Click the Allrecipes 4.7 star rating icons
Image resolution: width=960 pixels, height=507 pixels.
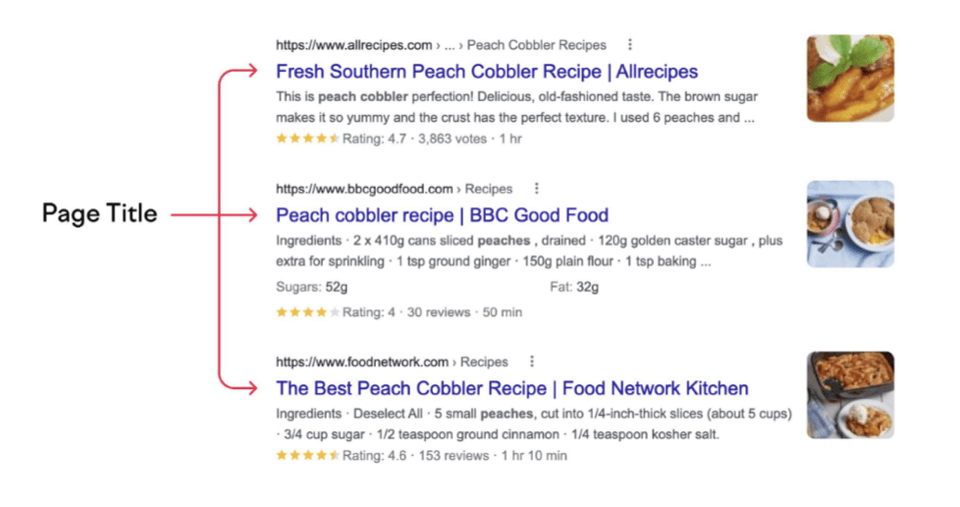[307, 139]
